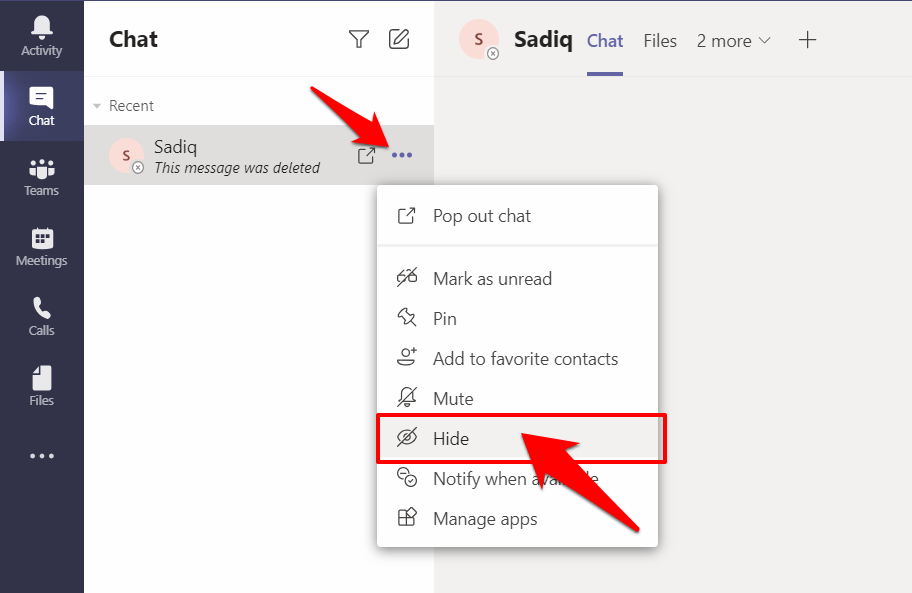Click Manage apps in the menu

(485, 519)
